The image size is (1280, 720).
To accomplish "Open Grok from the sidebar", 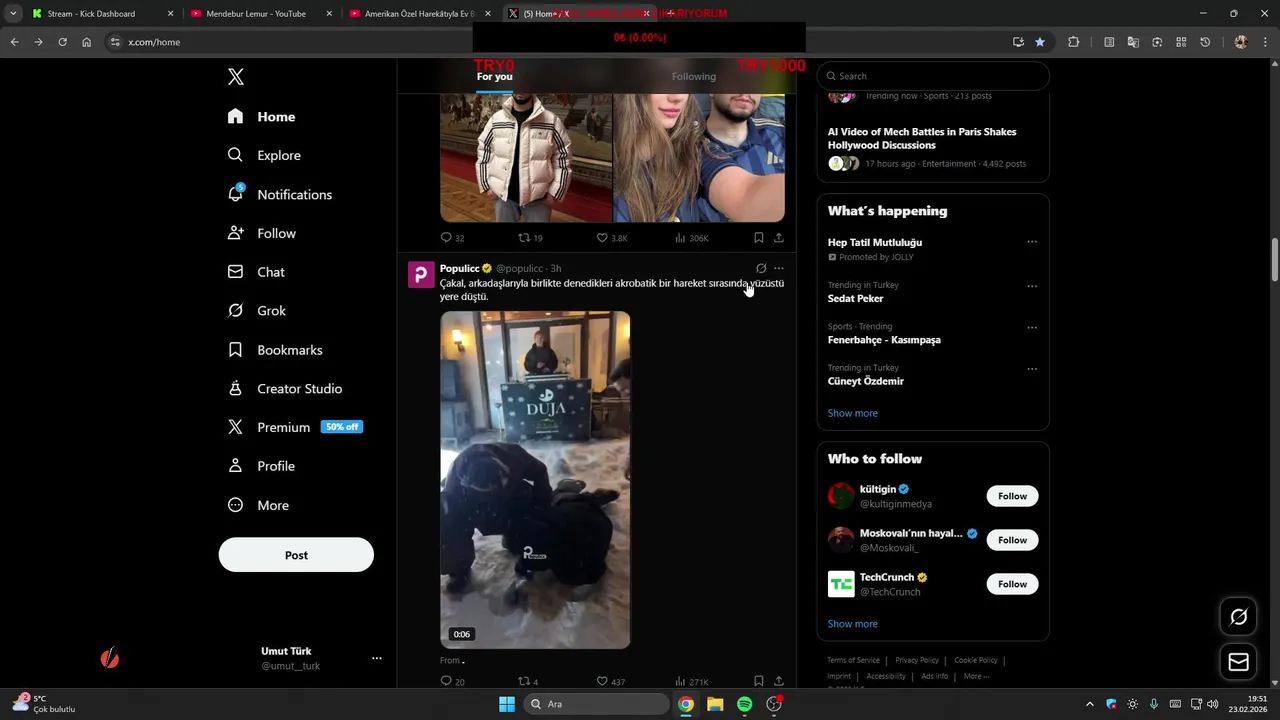I will point(256,311).
